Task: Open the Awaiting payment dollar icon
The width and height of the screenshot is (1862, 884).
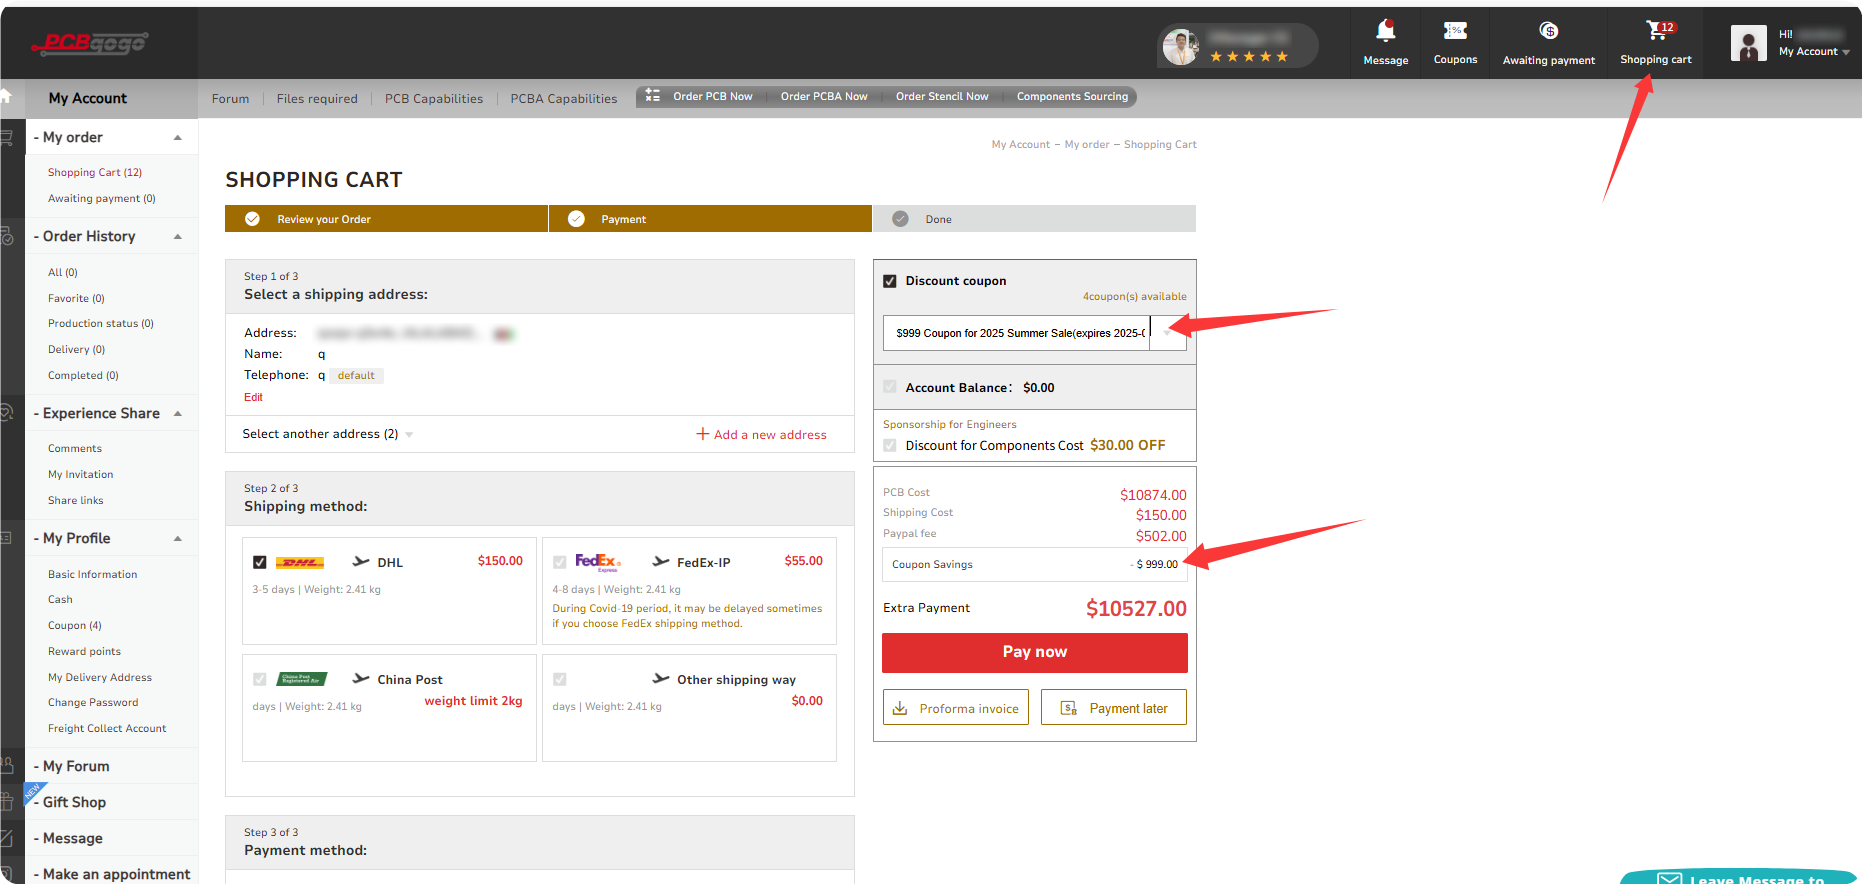Action: point(1548,31)
